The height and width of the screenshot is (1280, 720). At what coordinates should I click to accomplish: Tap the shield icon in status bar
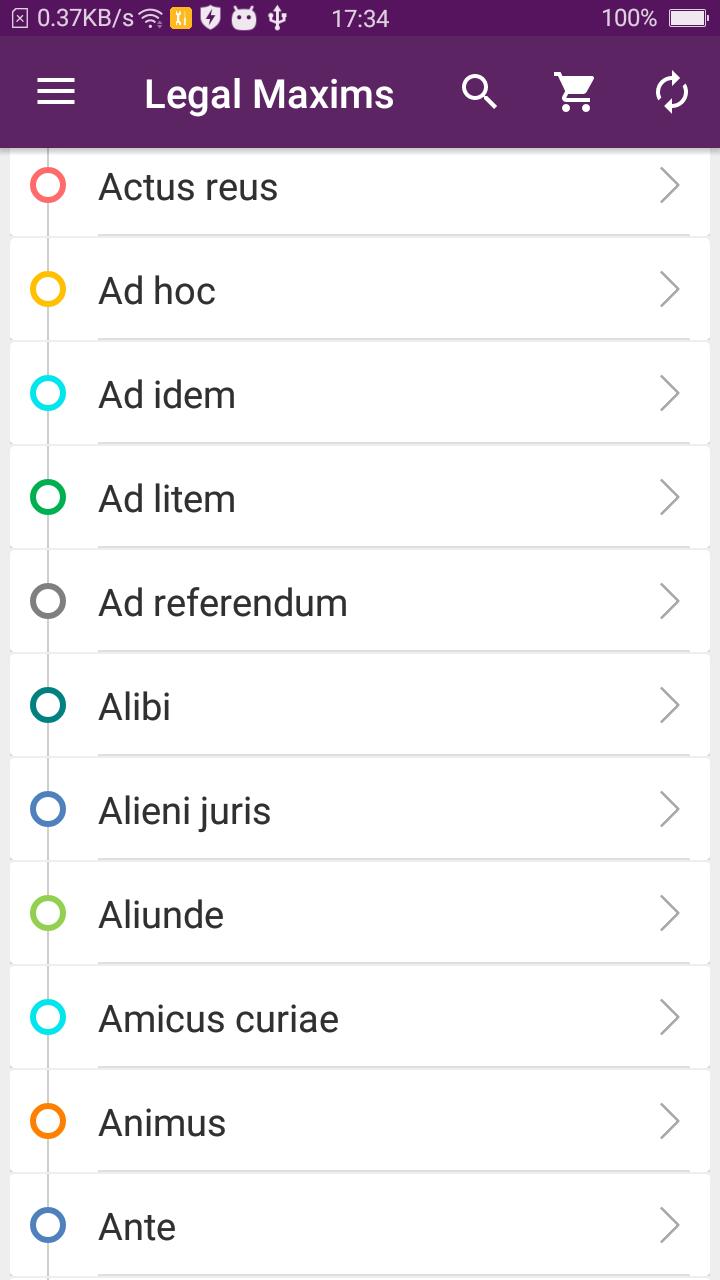pos(210,18)
